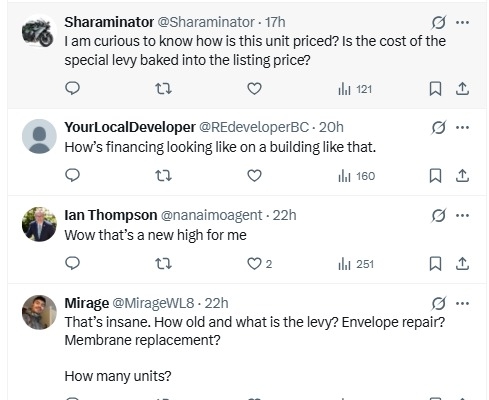Open more options menu on Ian Thompson's tweet
Image resolution: width=489 pixels, height=400 pixels.
click(462, 215)
